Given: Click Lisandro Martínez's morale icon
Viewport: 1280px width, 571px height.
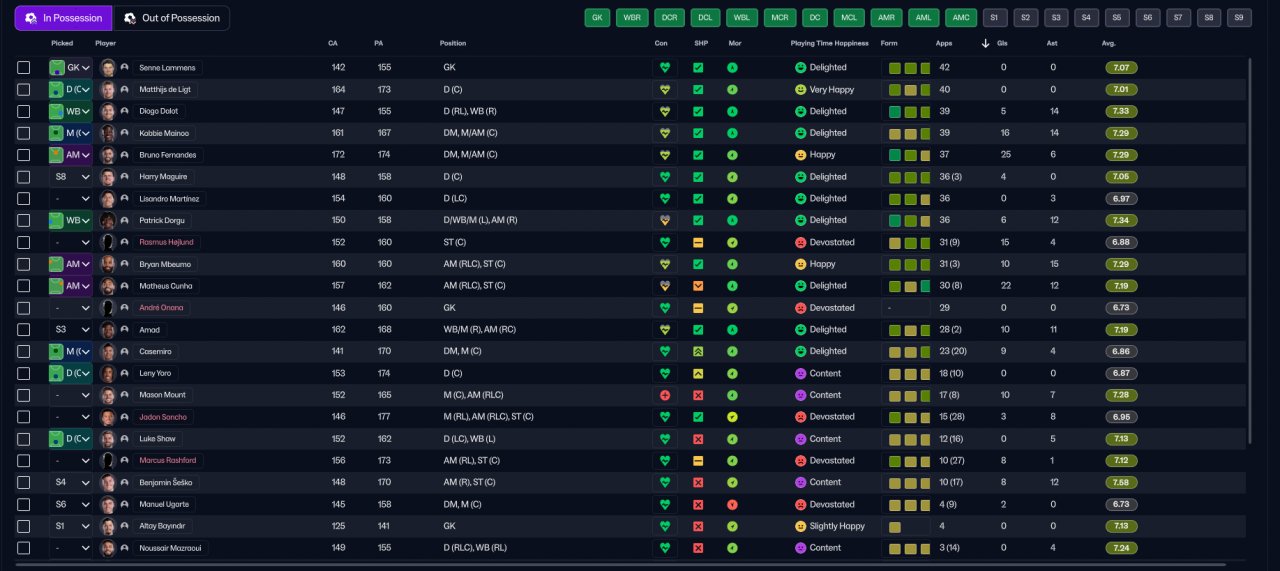Looking at the screenshot, I should (x=732, y=199).
